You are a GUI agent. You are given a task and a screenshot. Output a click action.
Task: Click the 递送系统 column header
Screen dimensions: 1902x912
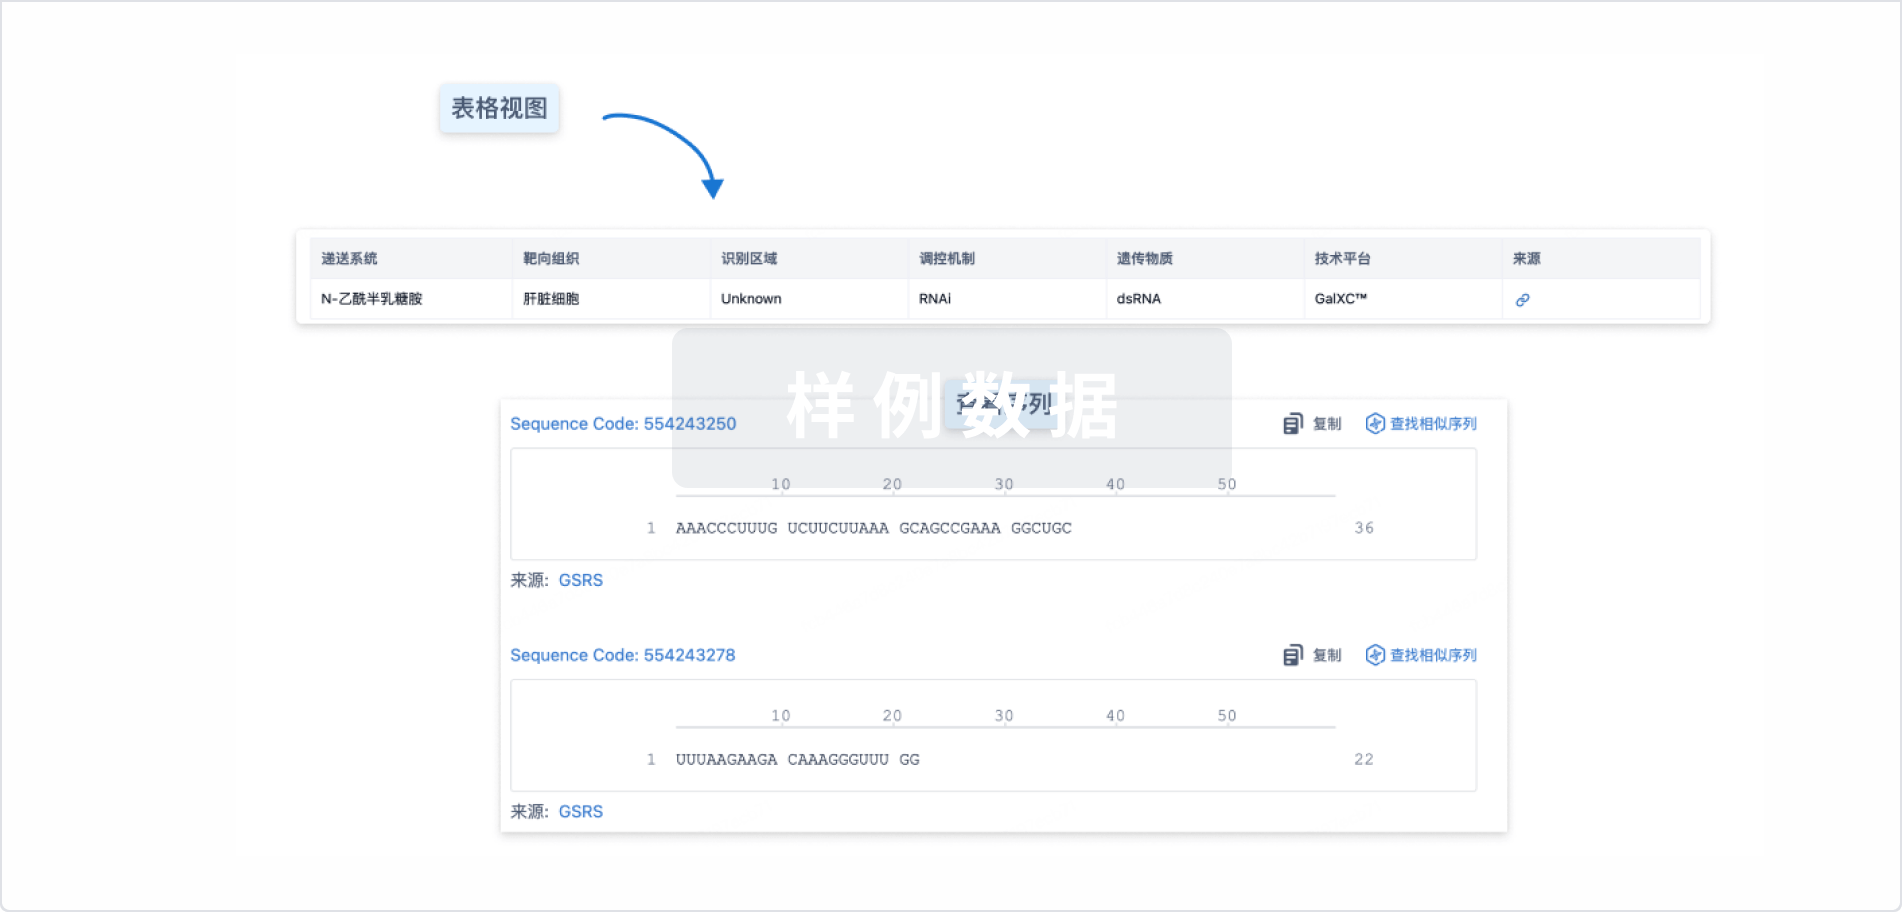tap(349, 259)
